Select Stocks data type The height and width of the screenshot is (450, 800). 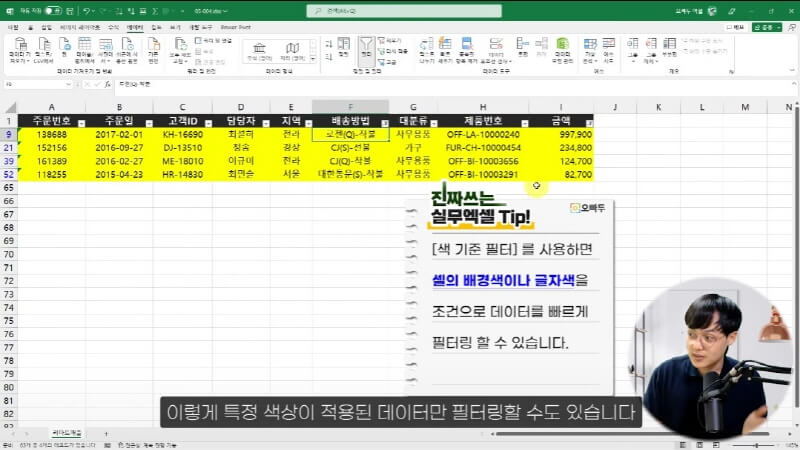(259, 52)
